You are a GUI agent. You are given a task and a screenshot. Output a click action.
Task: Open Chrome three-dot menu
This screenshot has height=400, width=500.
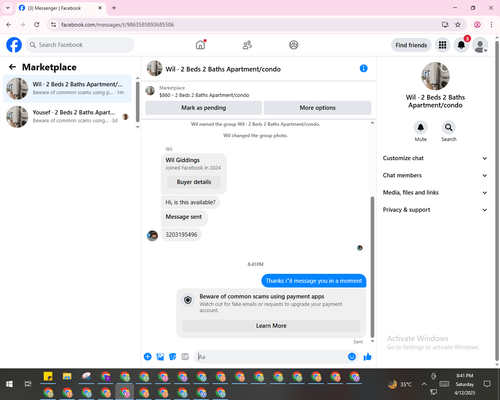tap(491, 24)
